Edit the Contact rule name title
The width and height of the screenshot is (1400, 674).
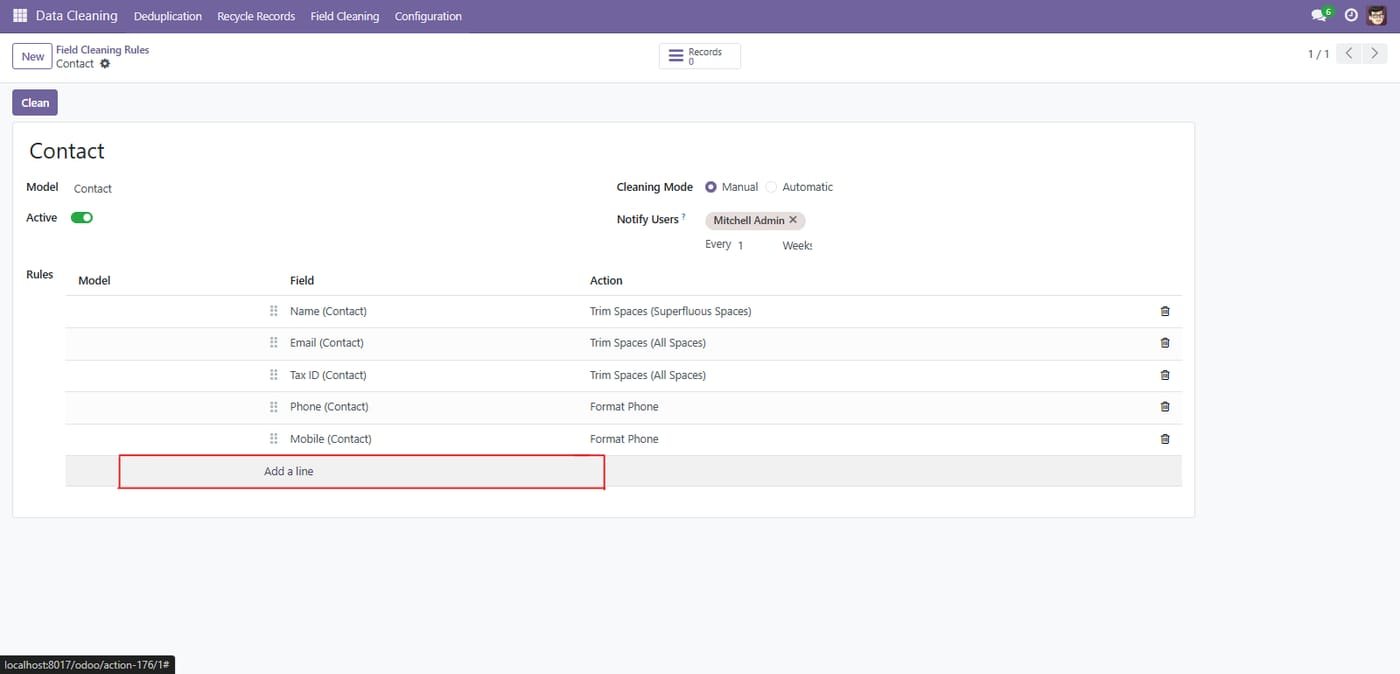pyautogui.click(x=67, y=151)
